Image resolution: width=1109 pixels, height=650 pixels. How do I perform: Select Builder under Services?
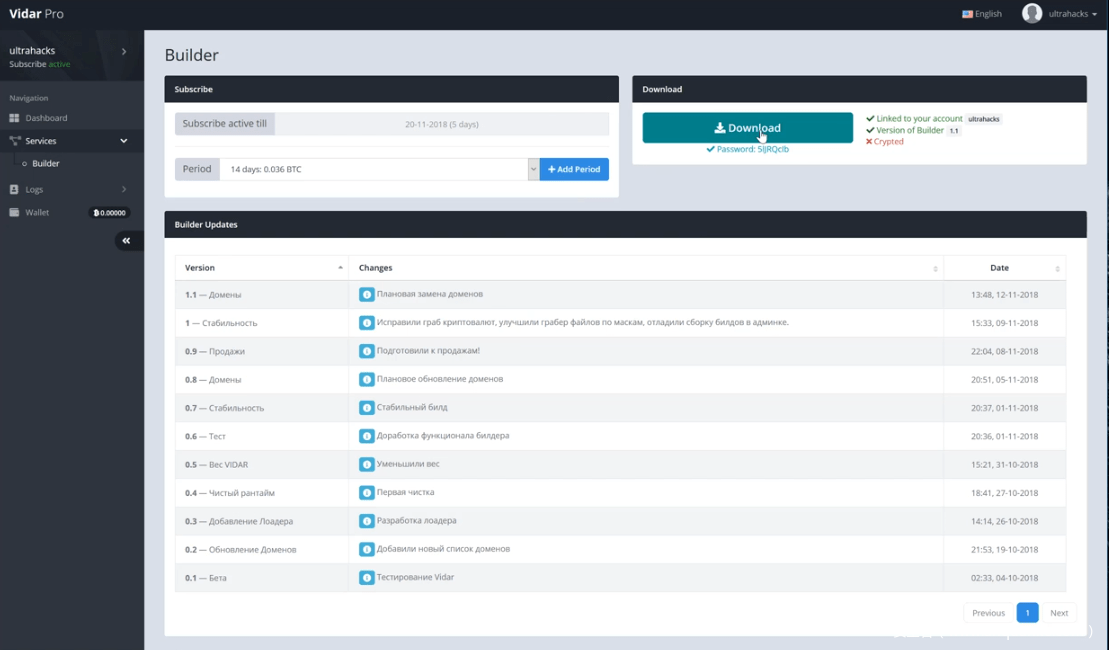(46, 163)
